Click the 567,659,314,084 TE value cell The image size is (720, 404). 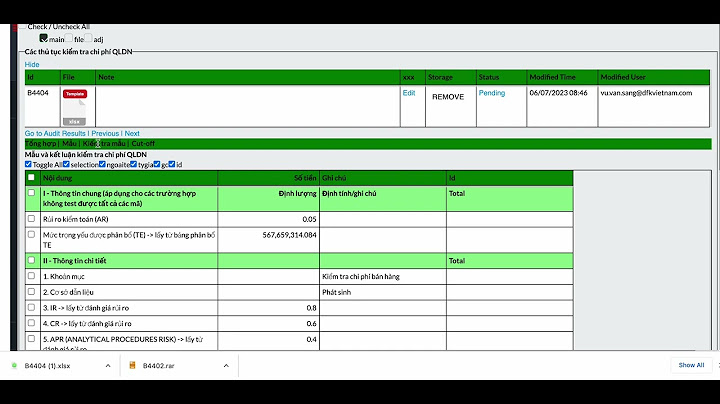pos(269,240)
